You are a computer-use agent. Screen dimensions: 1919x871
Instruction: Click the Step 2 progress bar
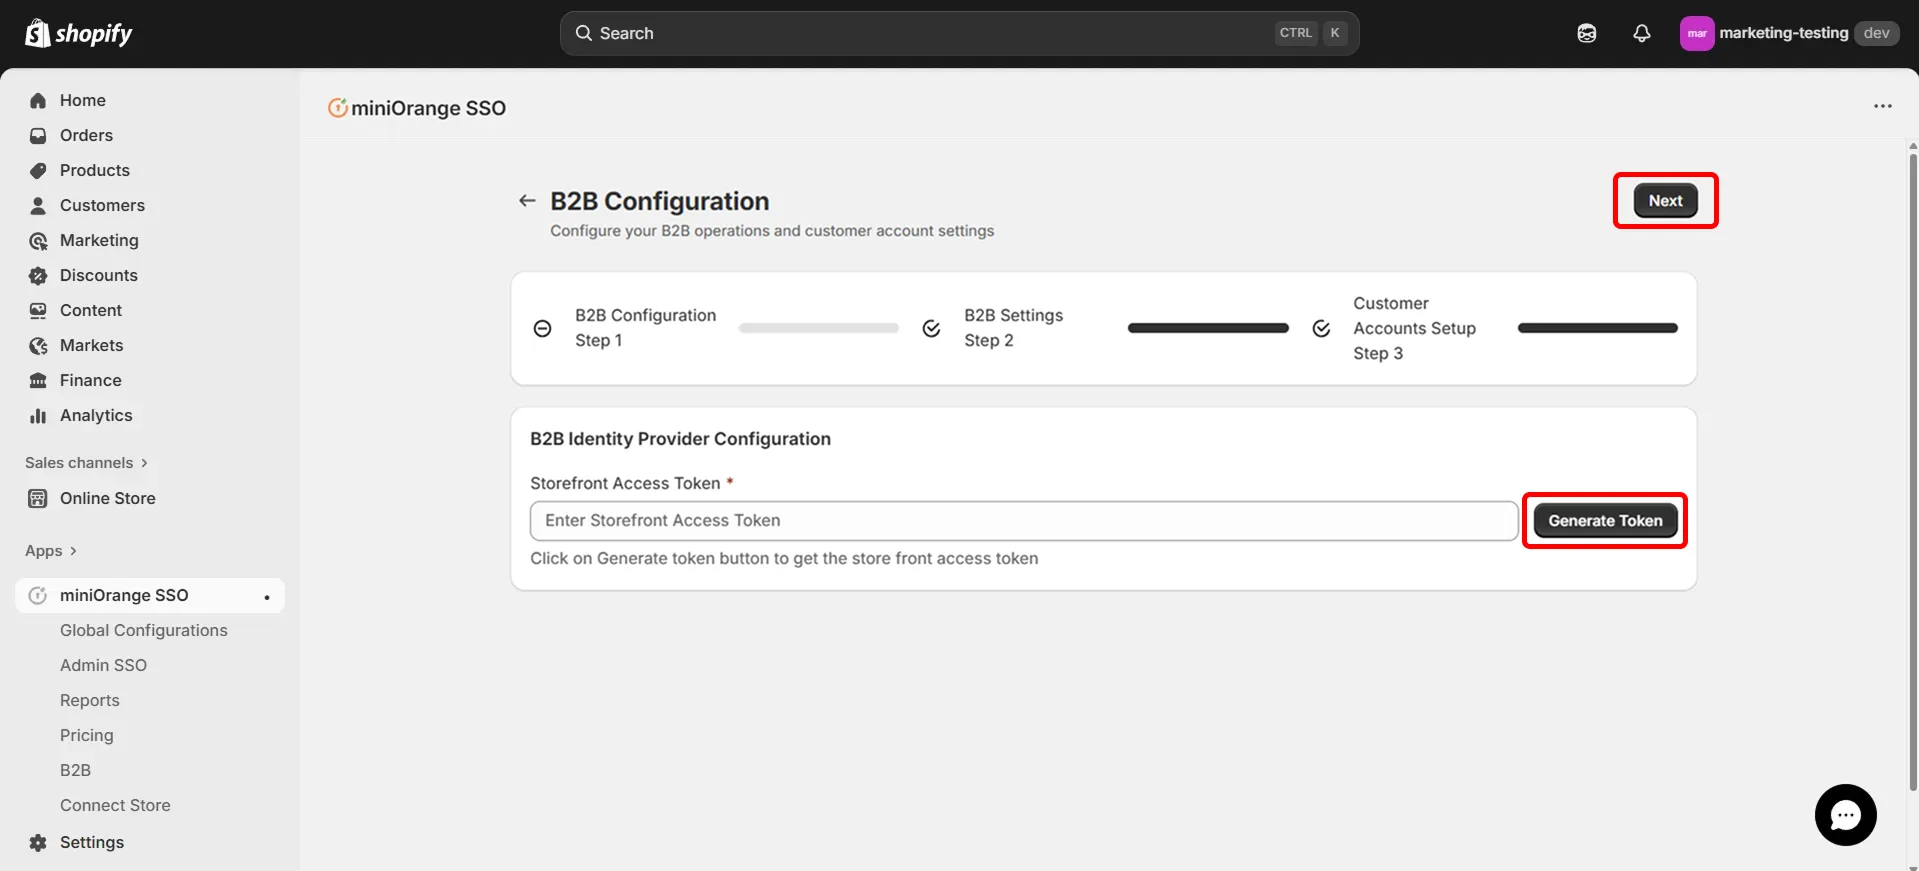(x=1208, y=328)
